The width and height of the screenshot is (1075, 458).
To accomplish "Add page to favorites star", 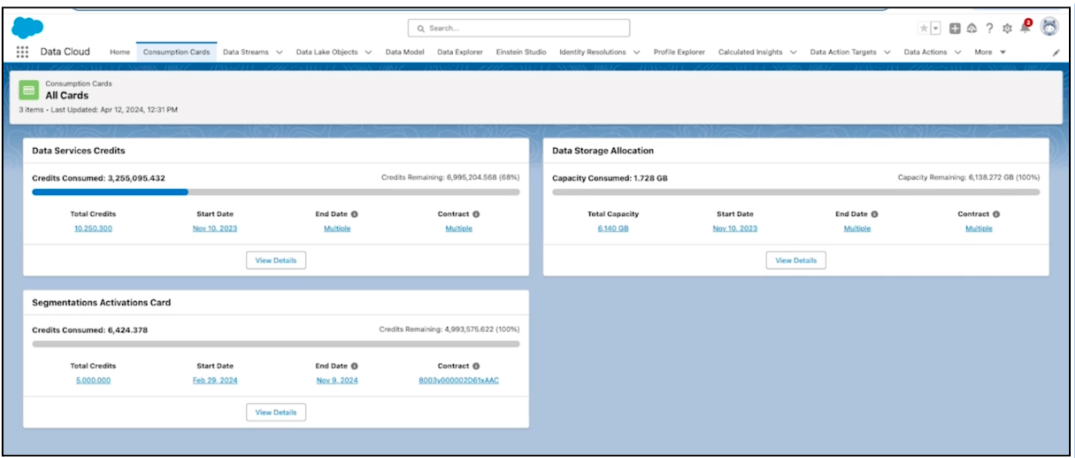I will pos(923,28).
